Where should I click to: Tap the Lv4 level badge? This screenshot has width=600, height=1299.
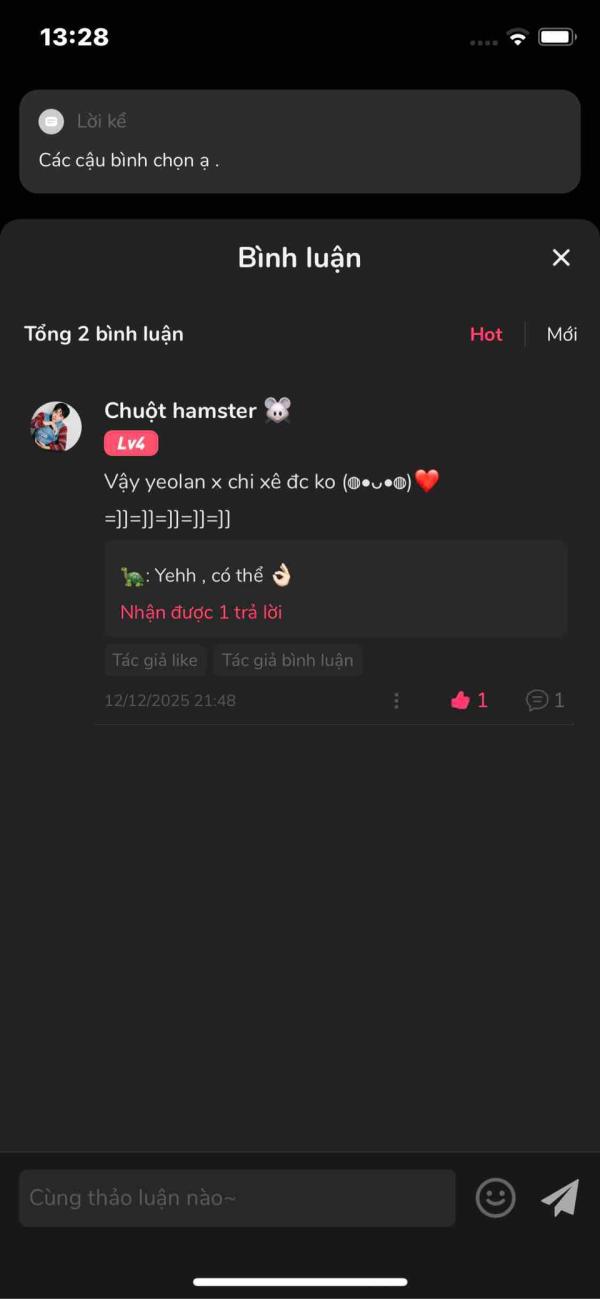(x=131, y=443)
